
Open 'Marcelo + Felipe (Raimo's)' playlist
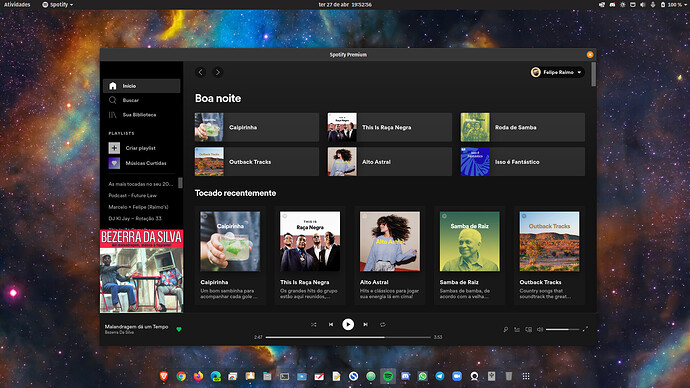[x=138, y=207]
